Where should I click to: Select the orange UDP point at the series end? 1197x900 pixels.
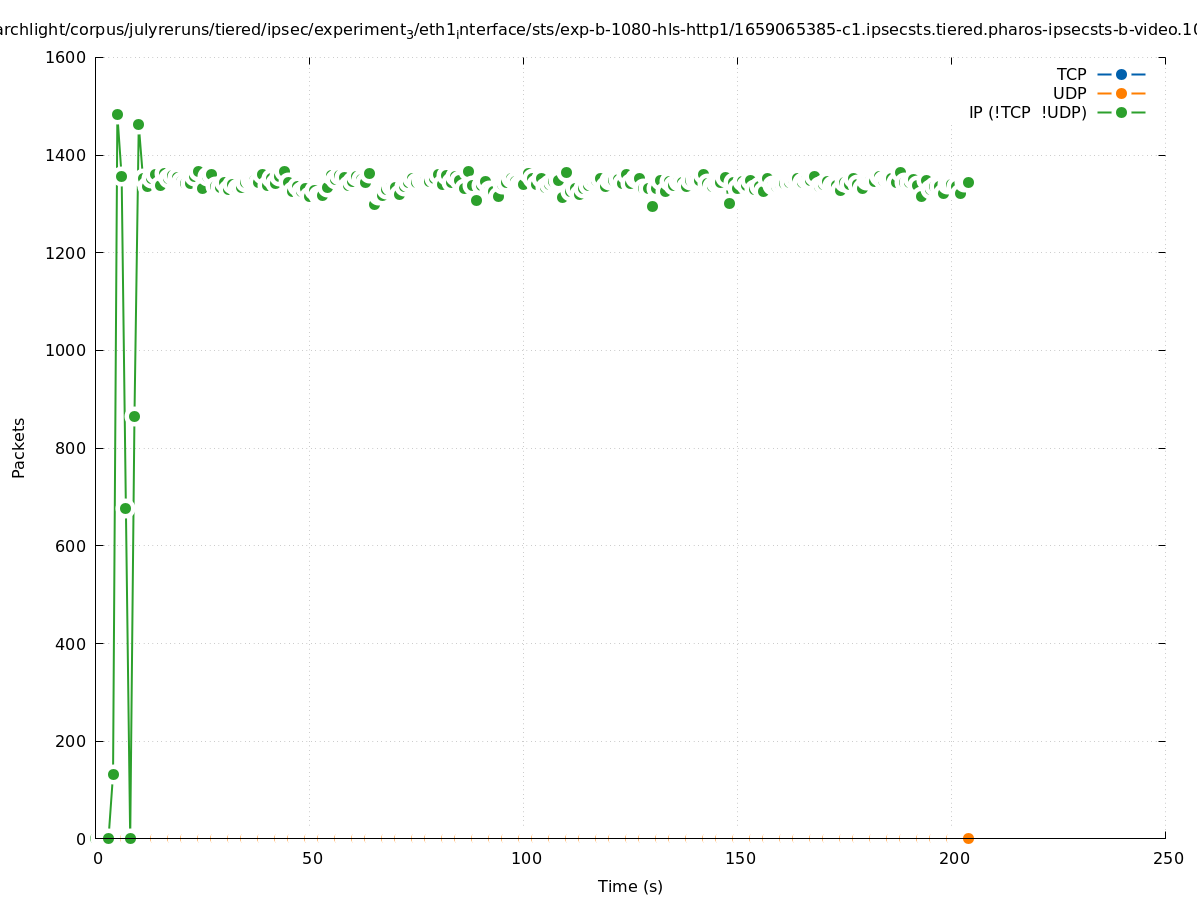pos(968,838)
